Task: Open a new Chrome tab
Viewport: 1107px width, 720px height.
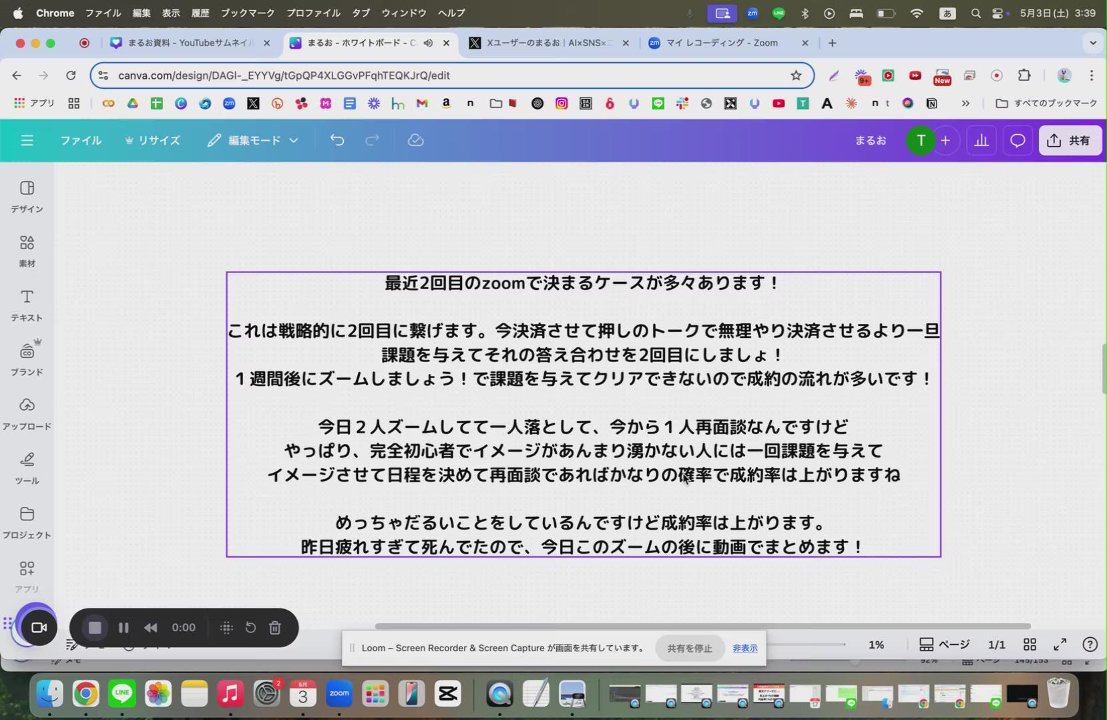Action: 832,43
